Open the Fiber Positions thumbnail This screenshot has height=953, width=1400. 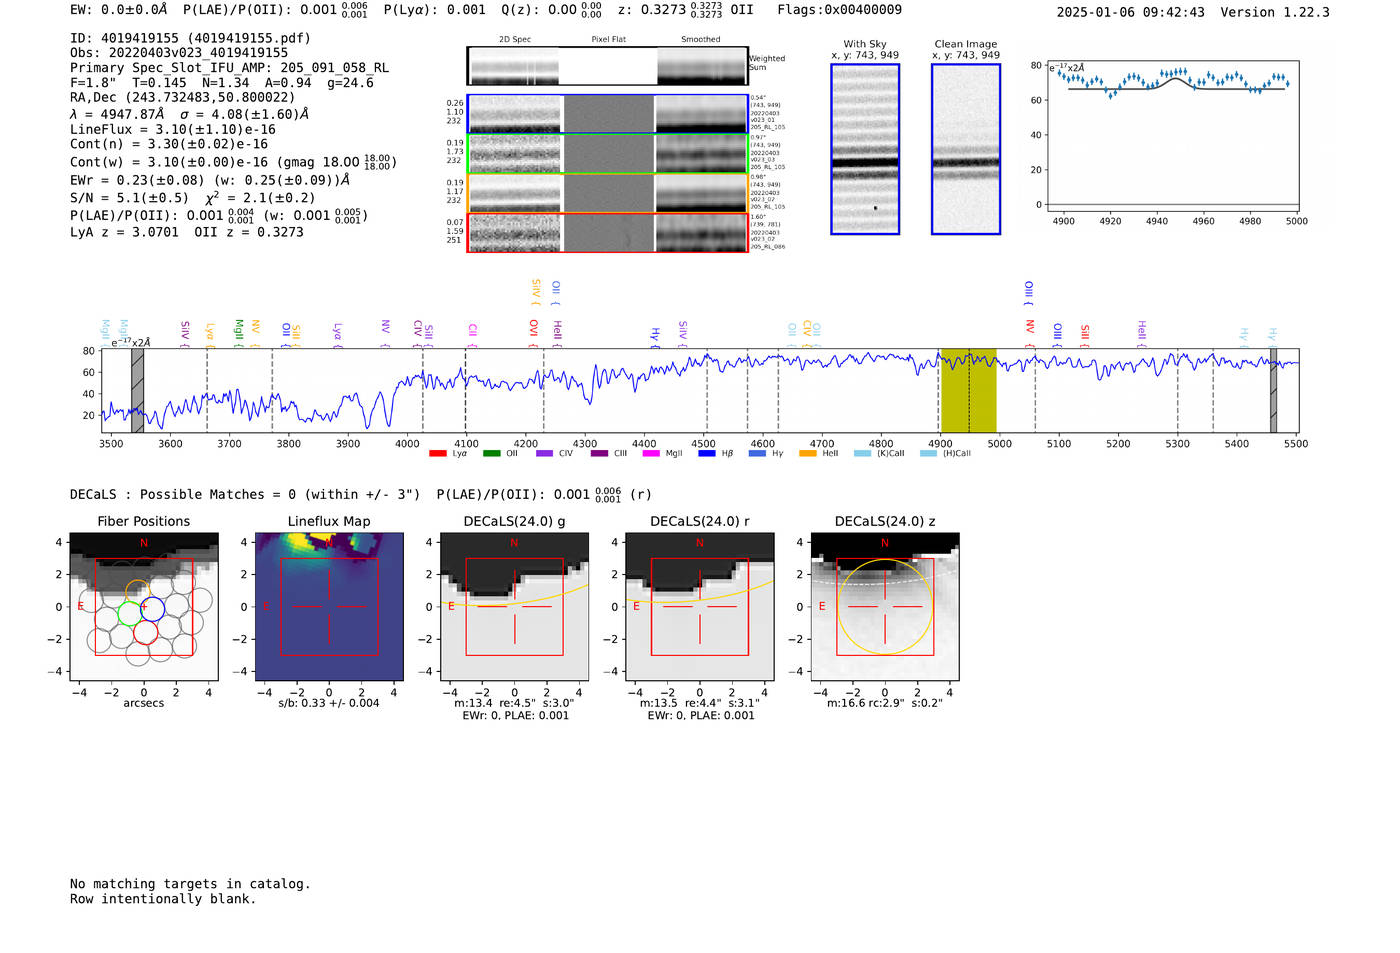(144, 606)
